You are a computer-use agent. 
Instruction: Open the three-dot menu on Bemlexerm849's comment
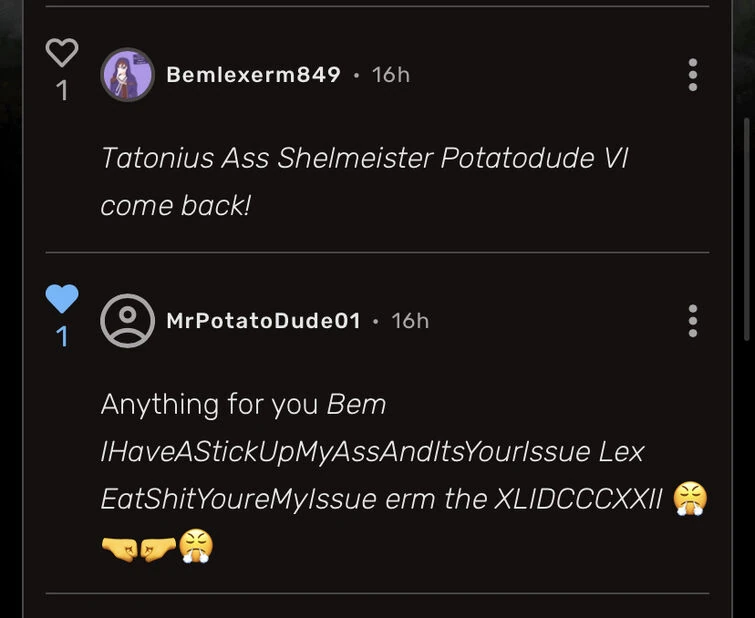click(x=692, y=75)
